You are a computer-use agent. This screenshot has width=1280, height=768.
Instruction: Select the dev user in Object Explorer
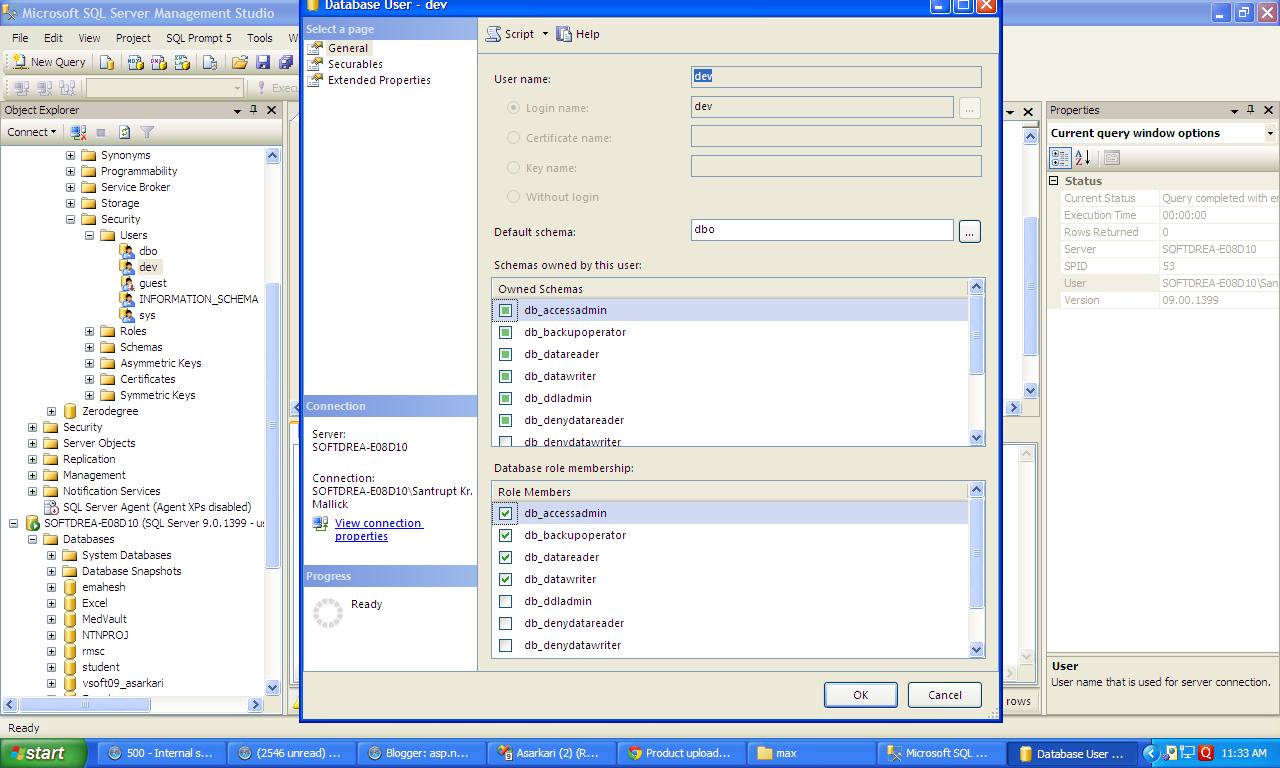(x=148, y=267)
